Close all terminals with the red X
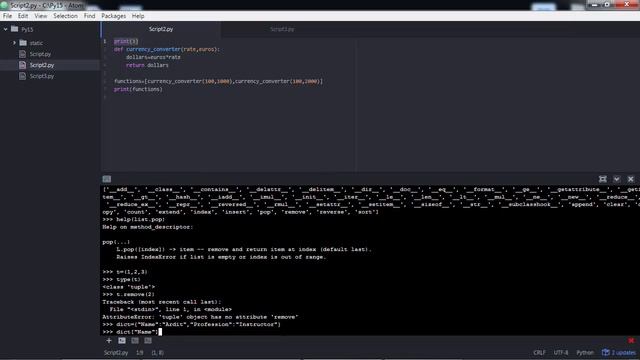Viewport: 640px width, 360px height. (631, 340)
